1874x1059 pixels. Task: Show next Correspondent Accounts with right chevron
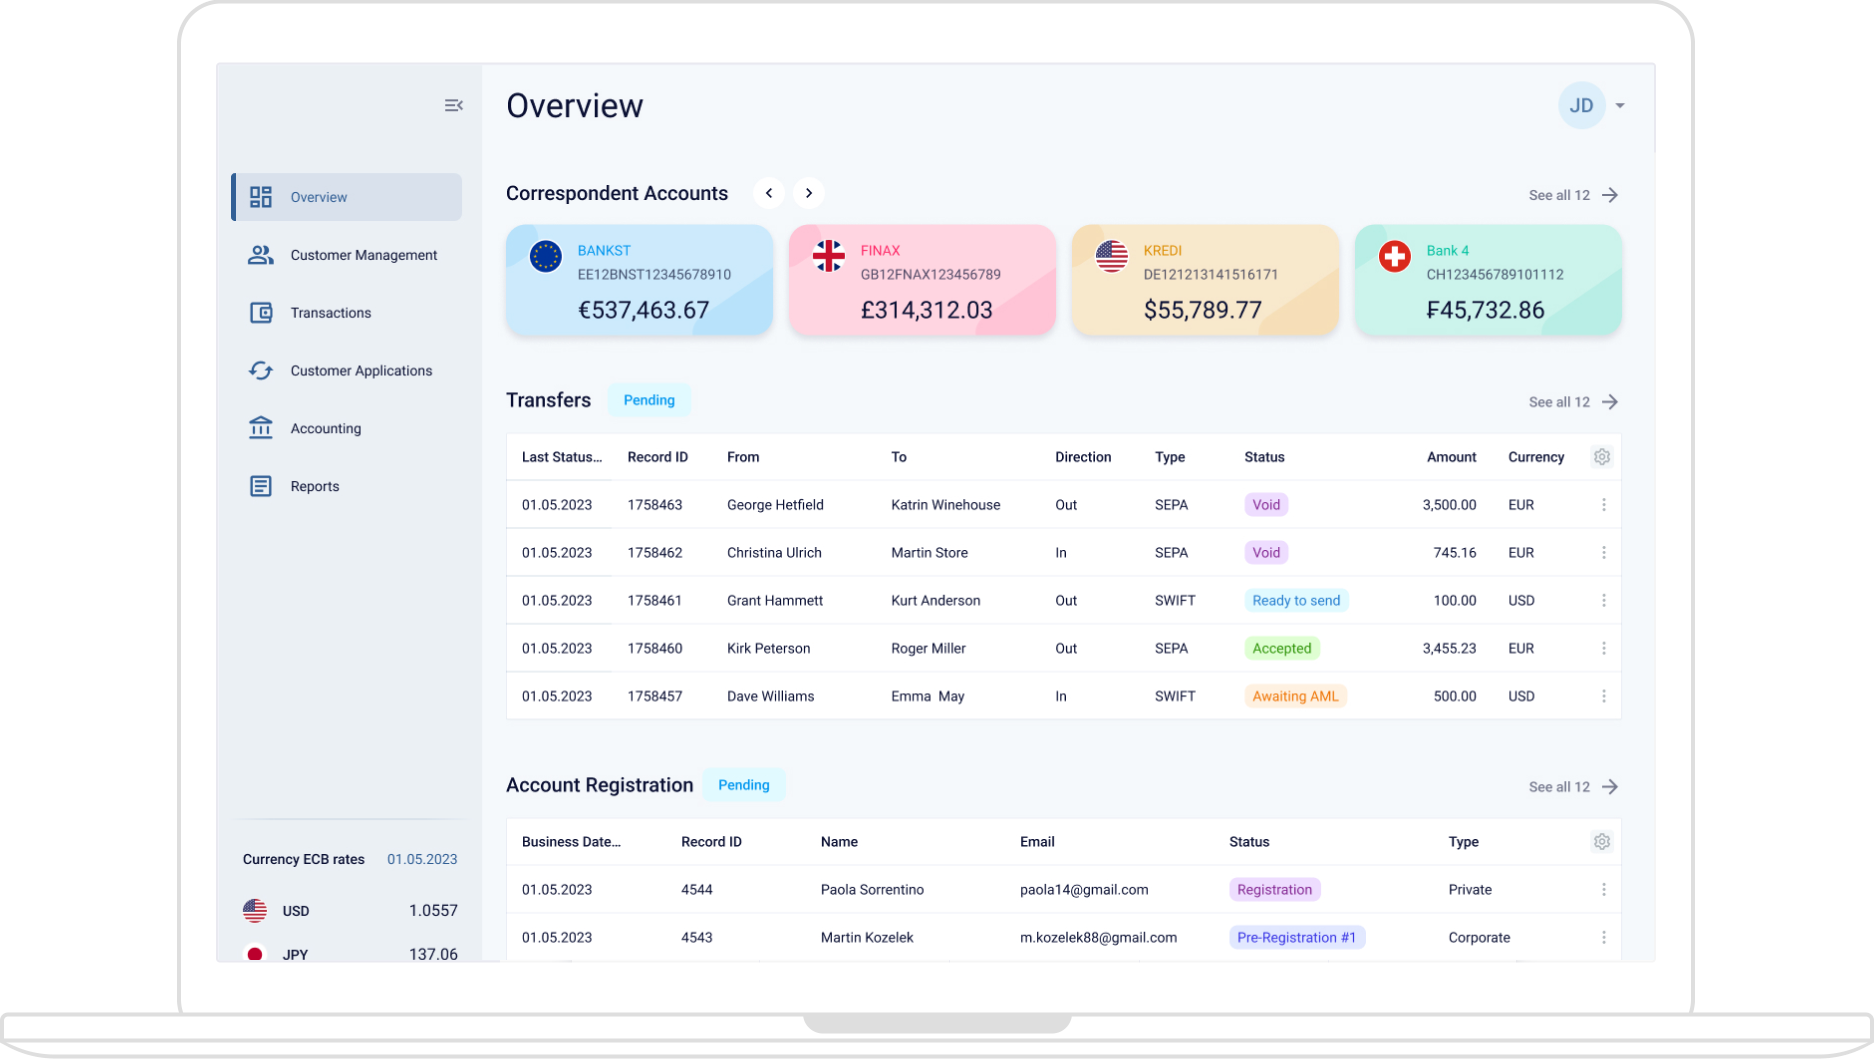point(808,193)
